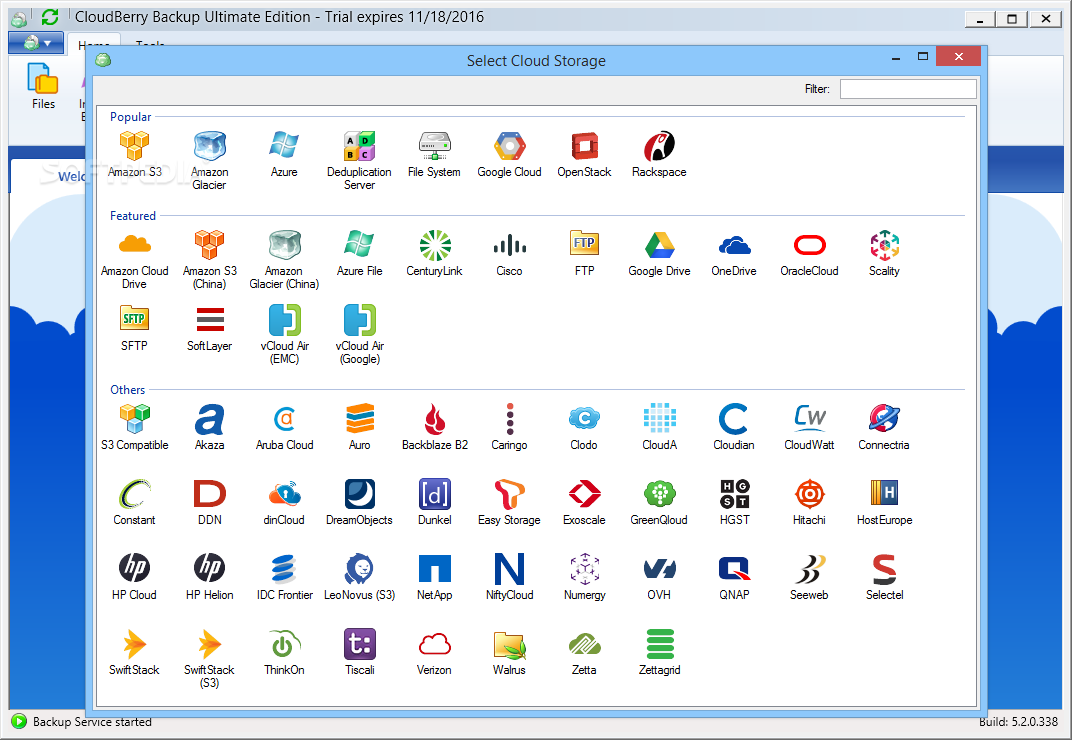The height and width of the screenshot is (740, 1072).
Task: Select Azure File storage
Action: (x=359, y=254)
